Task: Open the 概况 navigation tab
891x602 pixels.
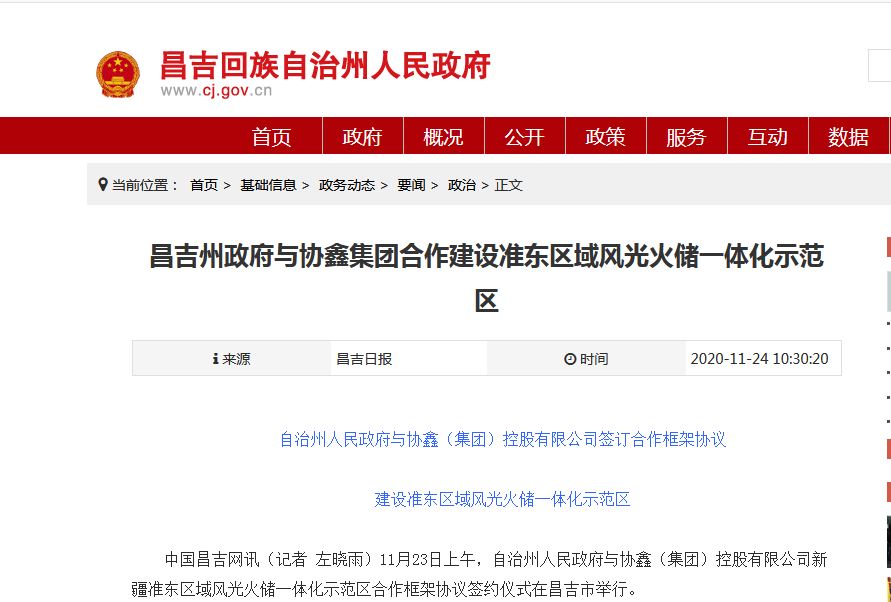Action: [x=443, y=136]
